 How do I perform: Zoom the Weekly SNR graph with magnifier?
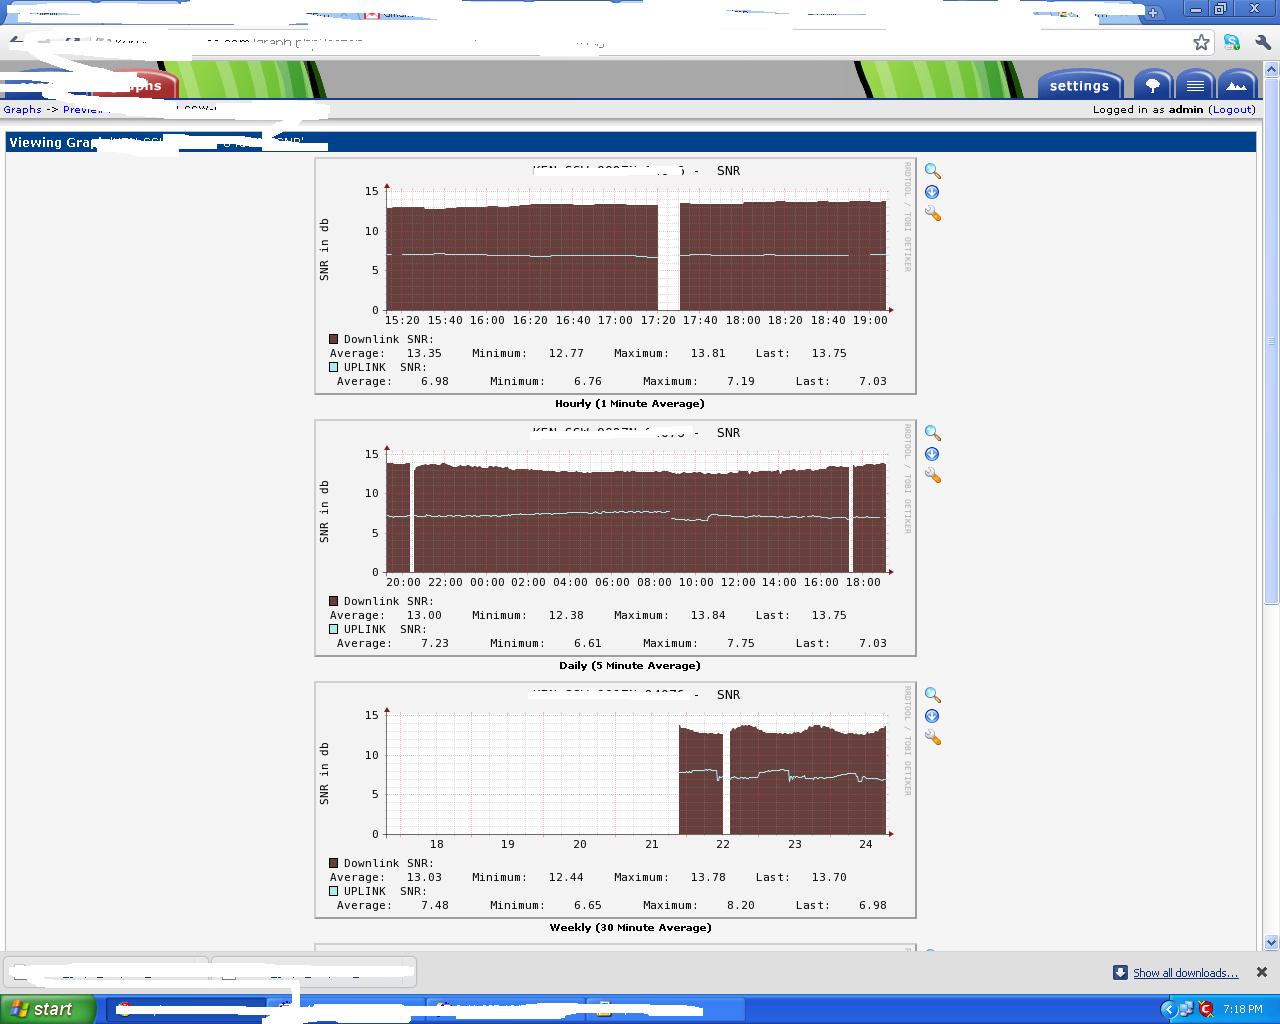[x=932, y=695]
